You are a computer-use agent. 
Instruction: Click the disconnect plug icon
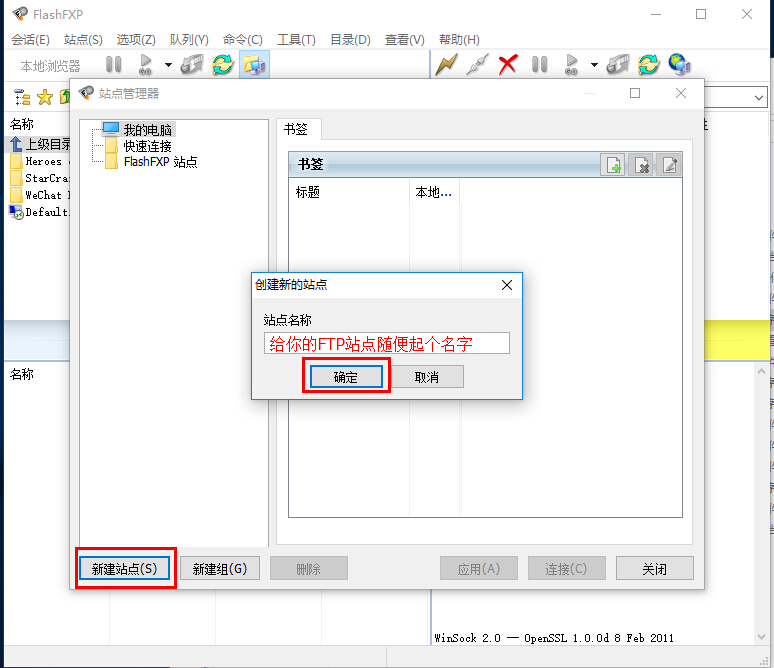(x=477, y=65)
